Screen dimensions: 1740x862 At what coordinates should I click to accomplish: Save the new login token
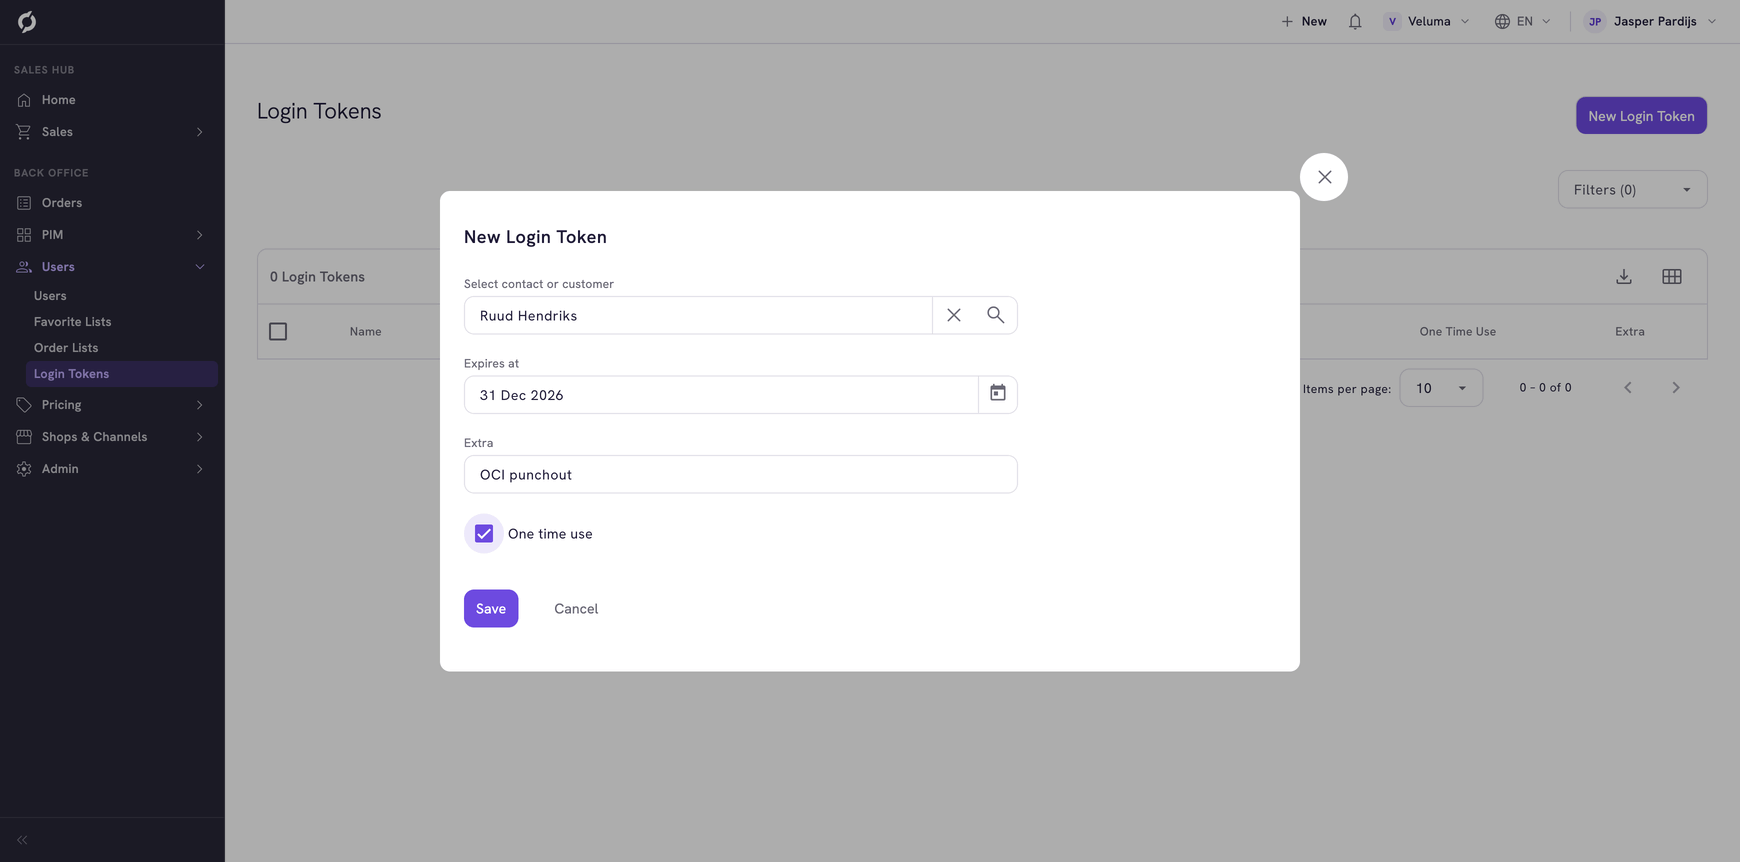[x=491, y=609]
